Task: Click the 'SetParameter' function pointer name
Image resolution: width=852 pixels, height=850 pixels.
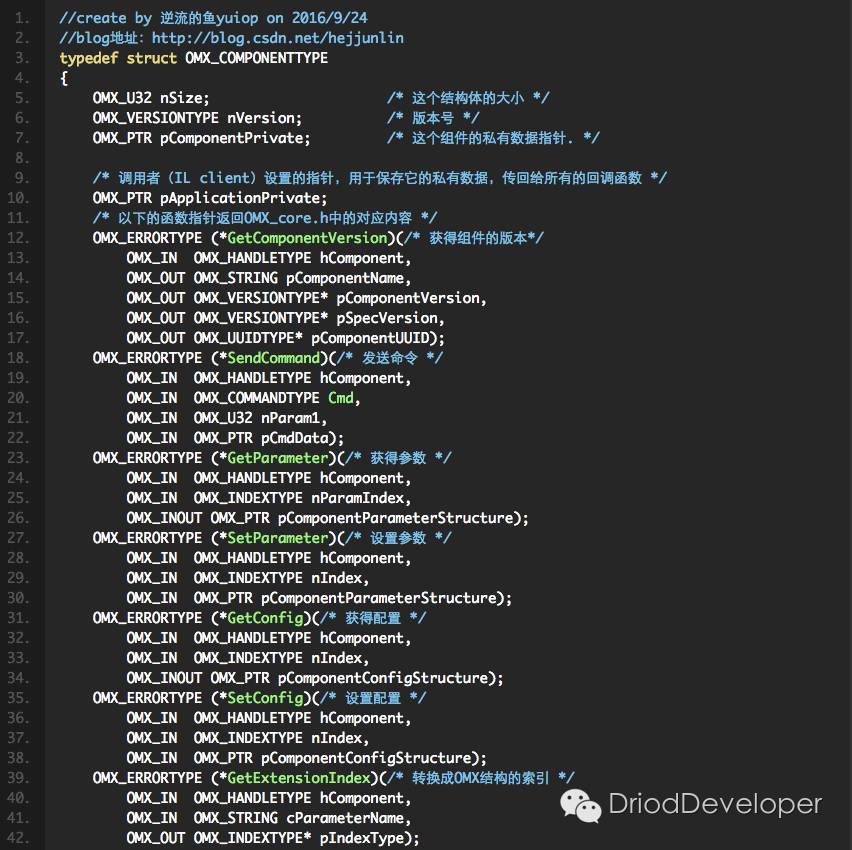Action: coord(278,538)
